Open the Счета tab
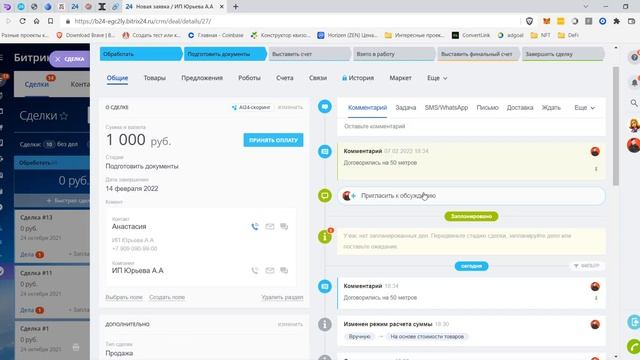The image size is (640, 360). click(x=284, y=78)
